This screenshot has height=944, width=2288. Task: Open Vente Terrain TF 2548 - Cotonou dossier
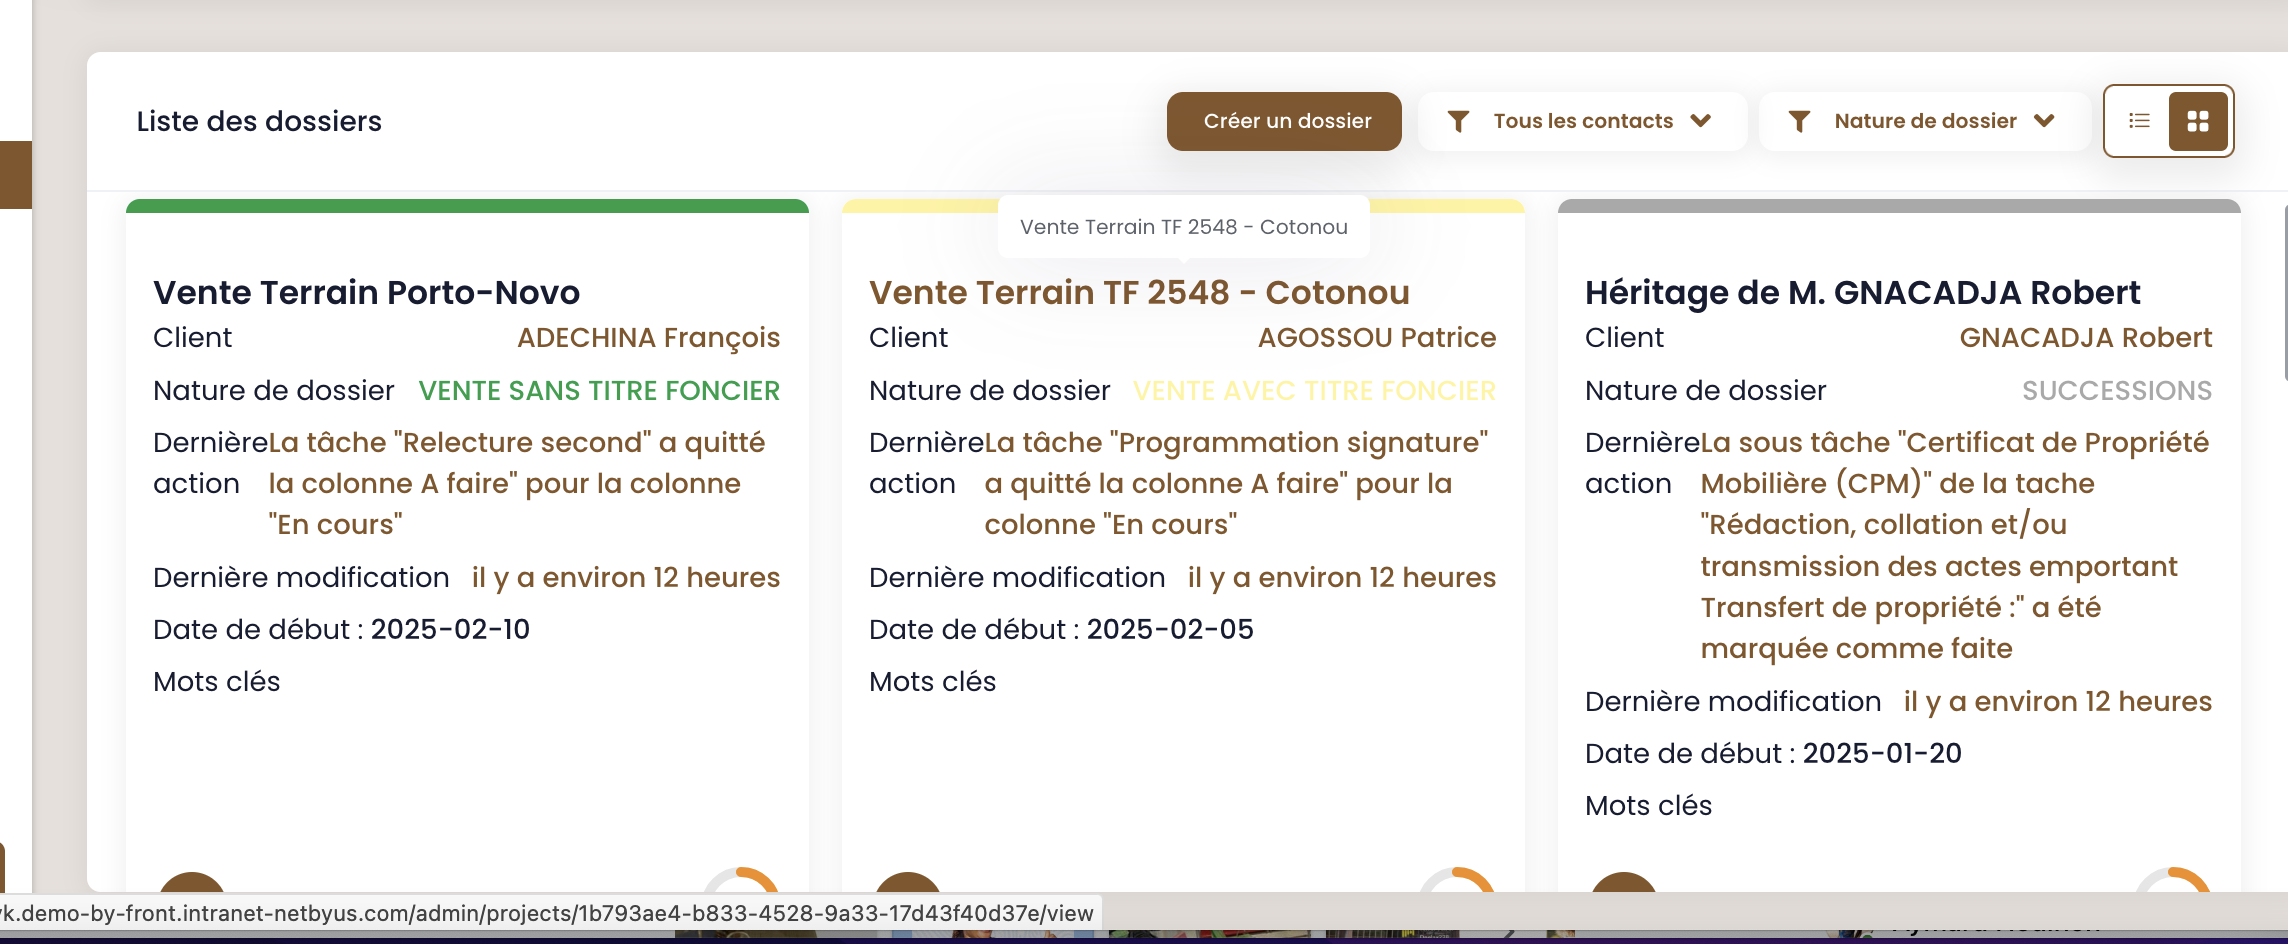(x=1139, y=292)
